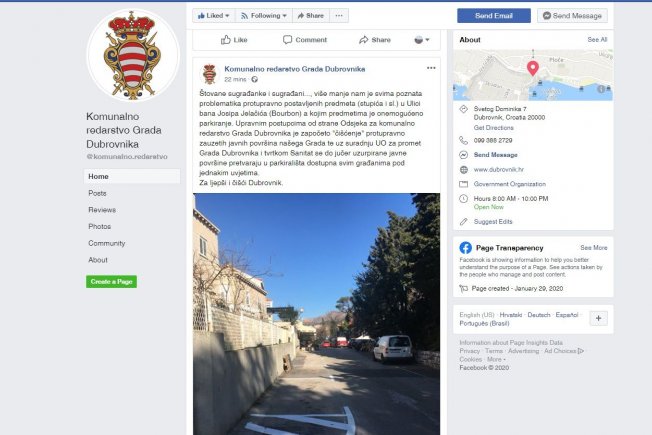The image size is (652, 435).
Task: Click the add language plus button
Action: pyautogui.click(x=598, y=319)
